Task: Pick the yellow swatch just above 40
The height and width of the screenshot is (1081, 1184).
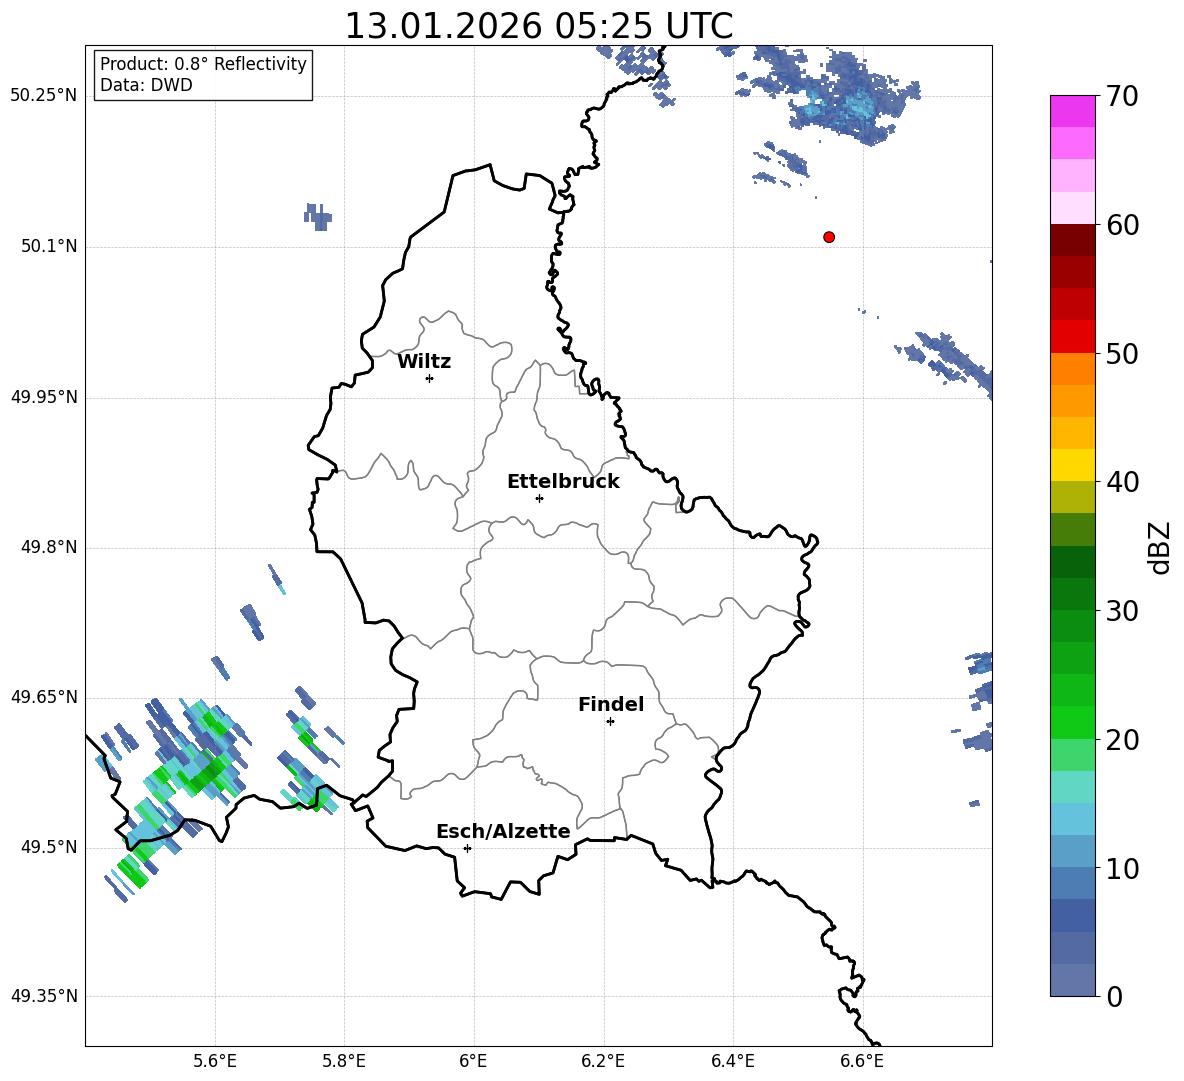Action: (1072, 465)
